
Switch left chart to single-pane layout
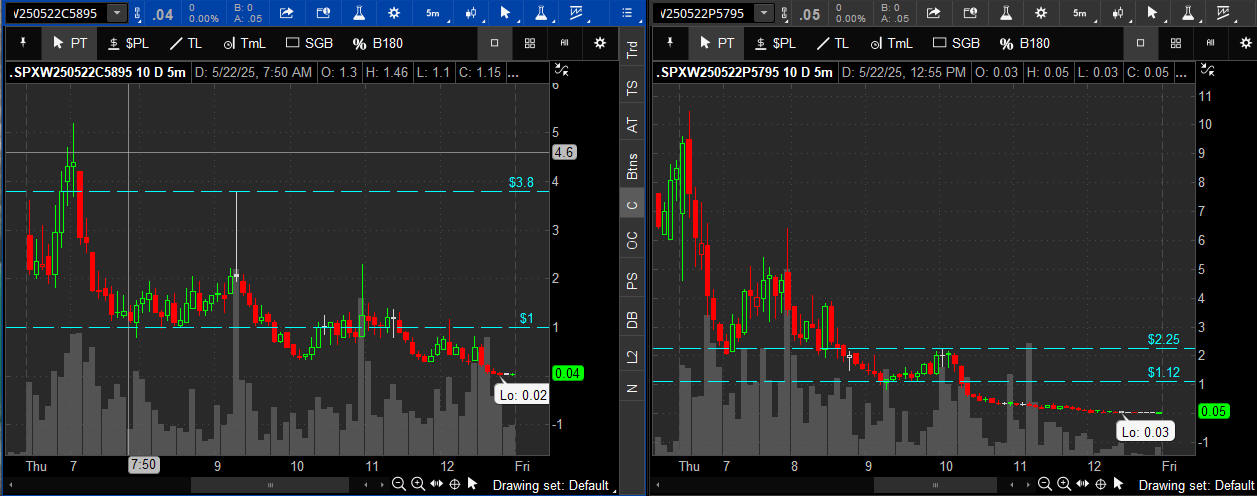point(494,43)
